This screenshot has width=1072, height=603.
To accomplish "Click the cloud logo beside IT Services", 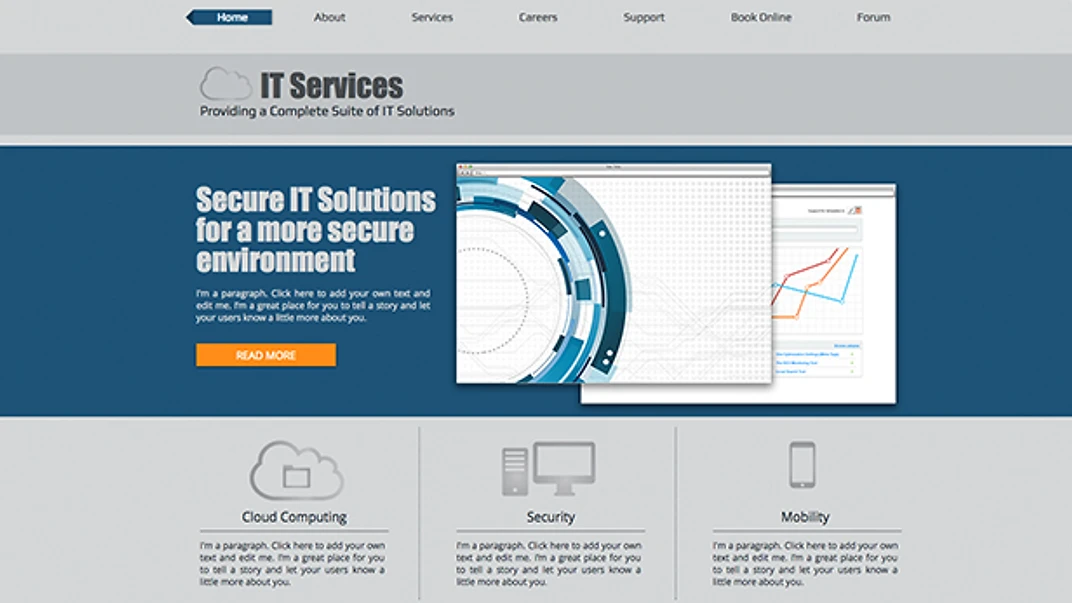I will pyautogui.click(x=225, y=84).
